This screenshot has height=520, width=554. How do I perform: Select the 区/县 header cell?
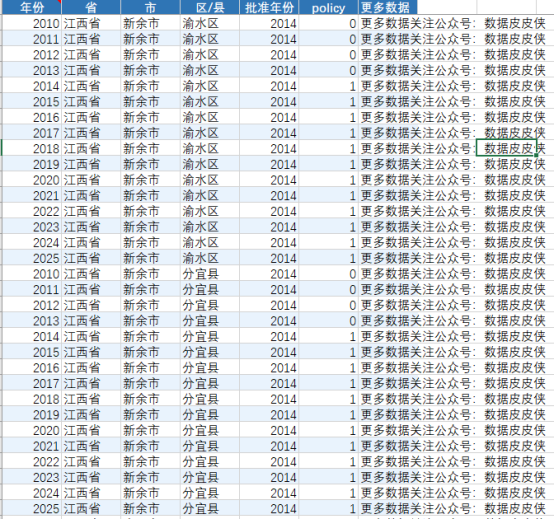pyautogui.click(x=210, y=7)
